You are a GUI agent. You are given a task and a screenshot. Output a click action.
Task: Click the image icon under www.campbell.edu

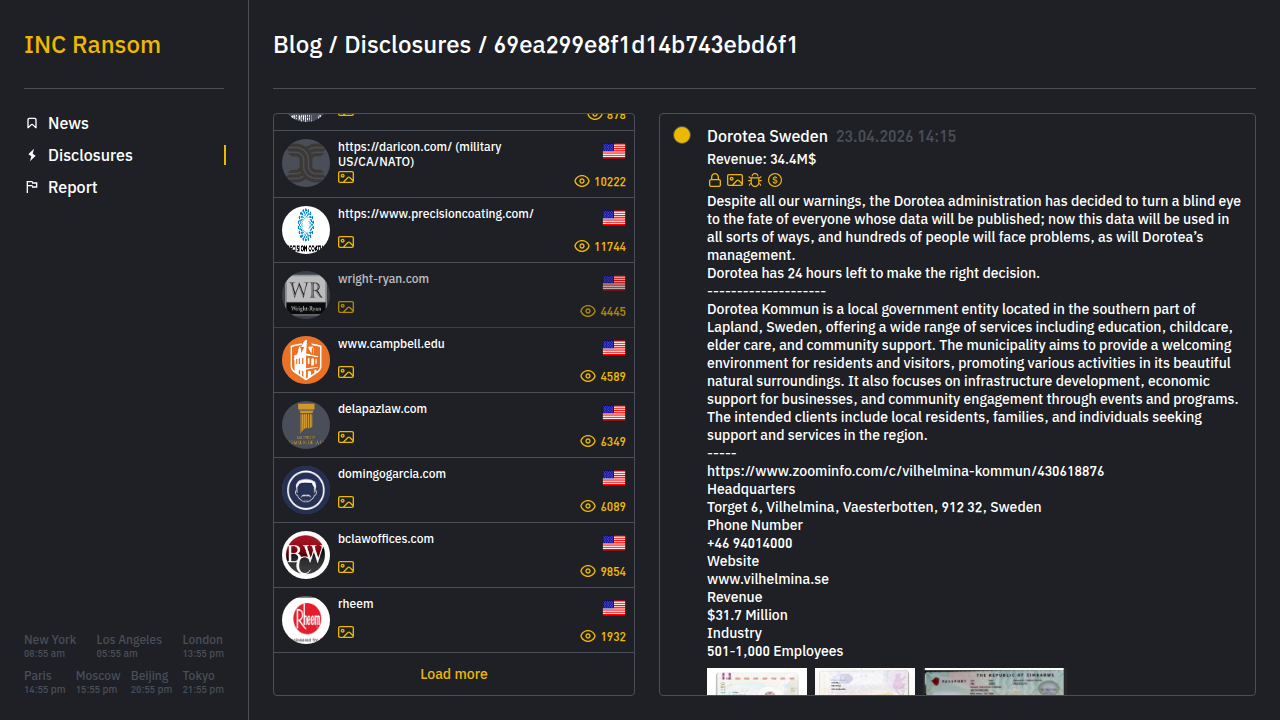(346, 372)
